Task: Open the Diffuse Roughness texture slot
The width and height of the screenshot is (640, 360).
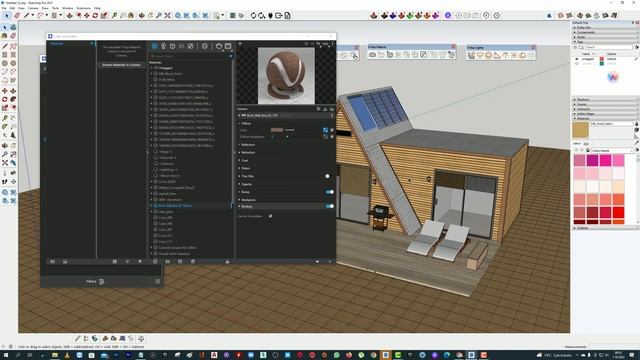Action: tap(325, 137)
